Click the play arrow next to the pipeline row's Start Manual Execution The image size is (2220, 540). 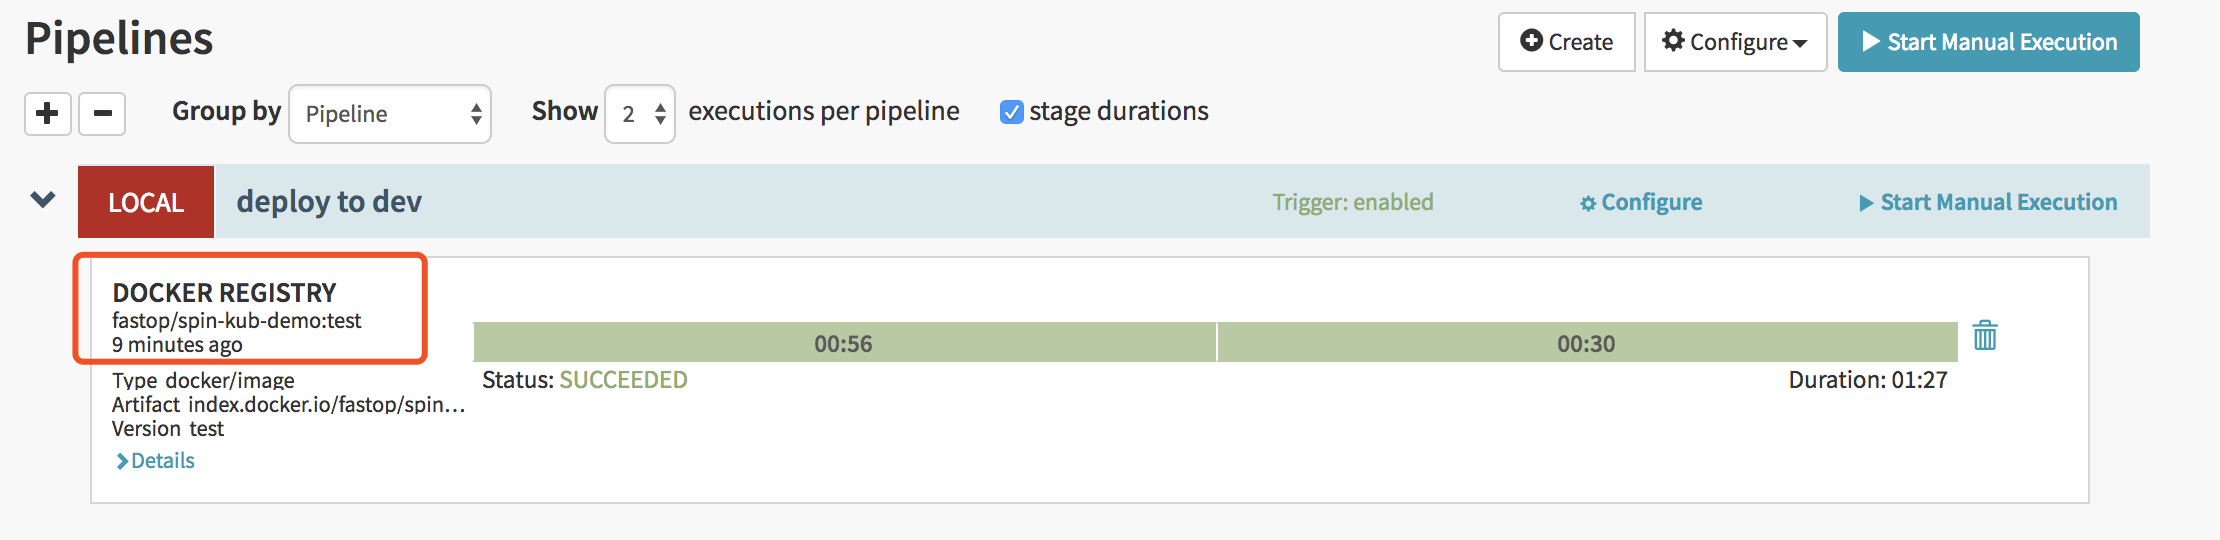(1866, 203)
